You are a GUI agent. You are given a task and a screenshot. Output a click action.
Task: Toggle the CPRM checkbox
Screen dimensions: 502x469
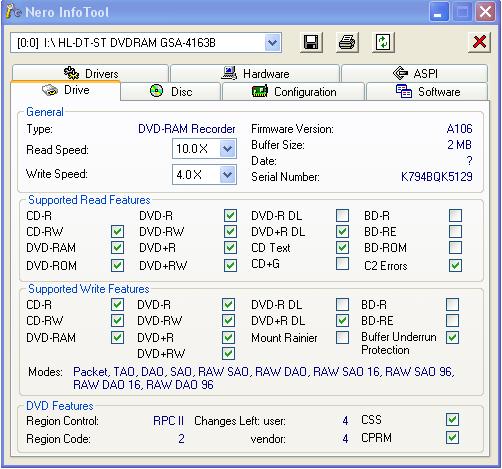(x=452, y=438)
